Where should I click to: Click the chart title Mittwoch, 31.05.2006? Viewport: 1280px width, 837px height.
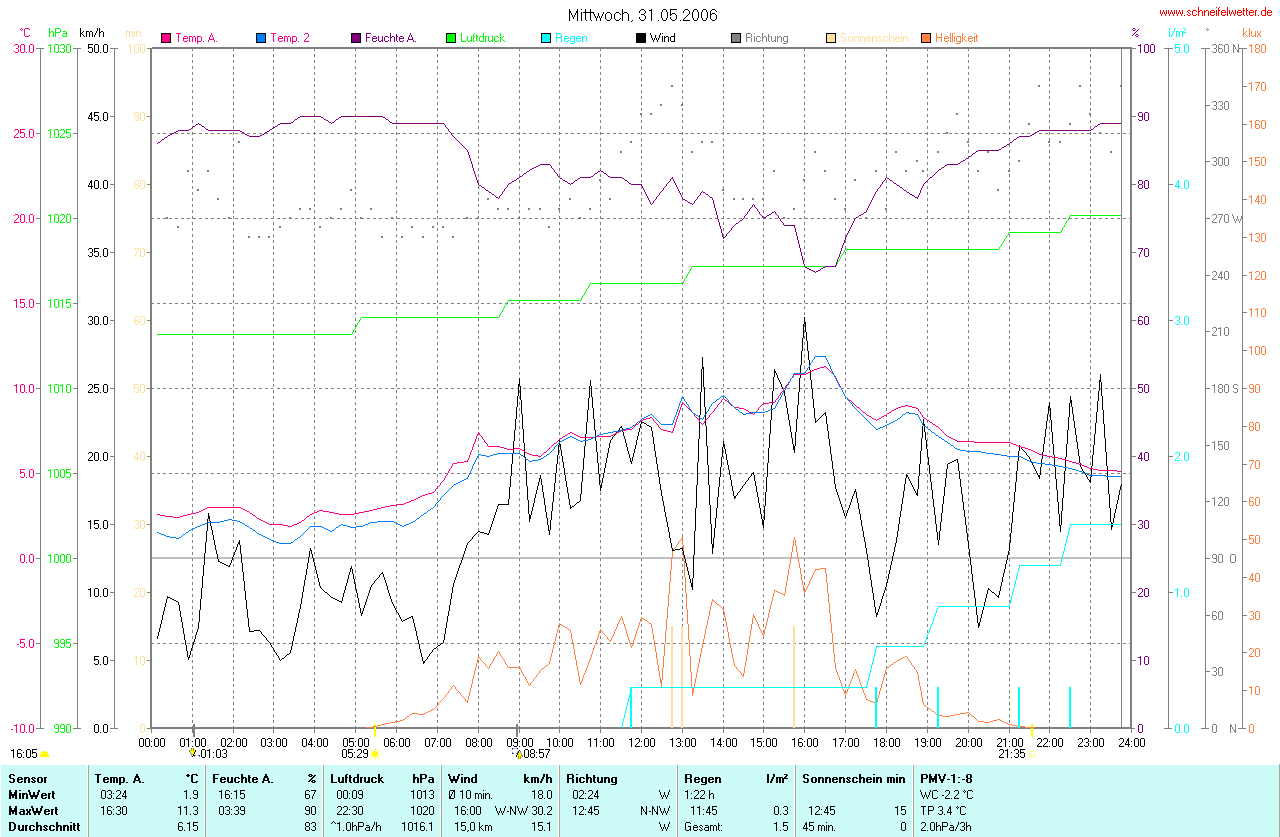point(642,15)
